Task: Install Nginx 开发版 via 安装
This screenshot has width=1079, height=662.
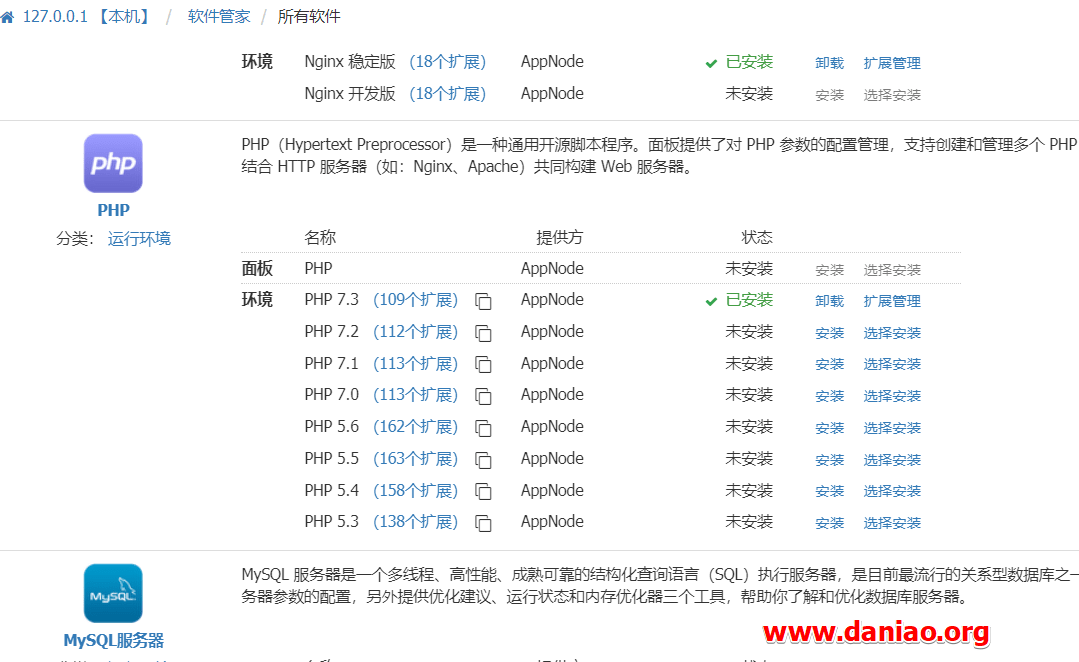Action: pos(829,95)
